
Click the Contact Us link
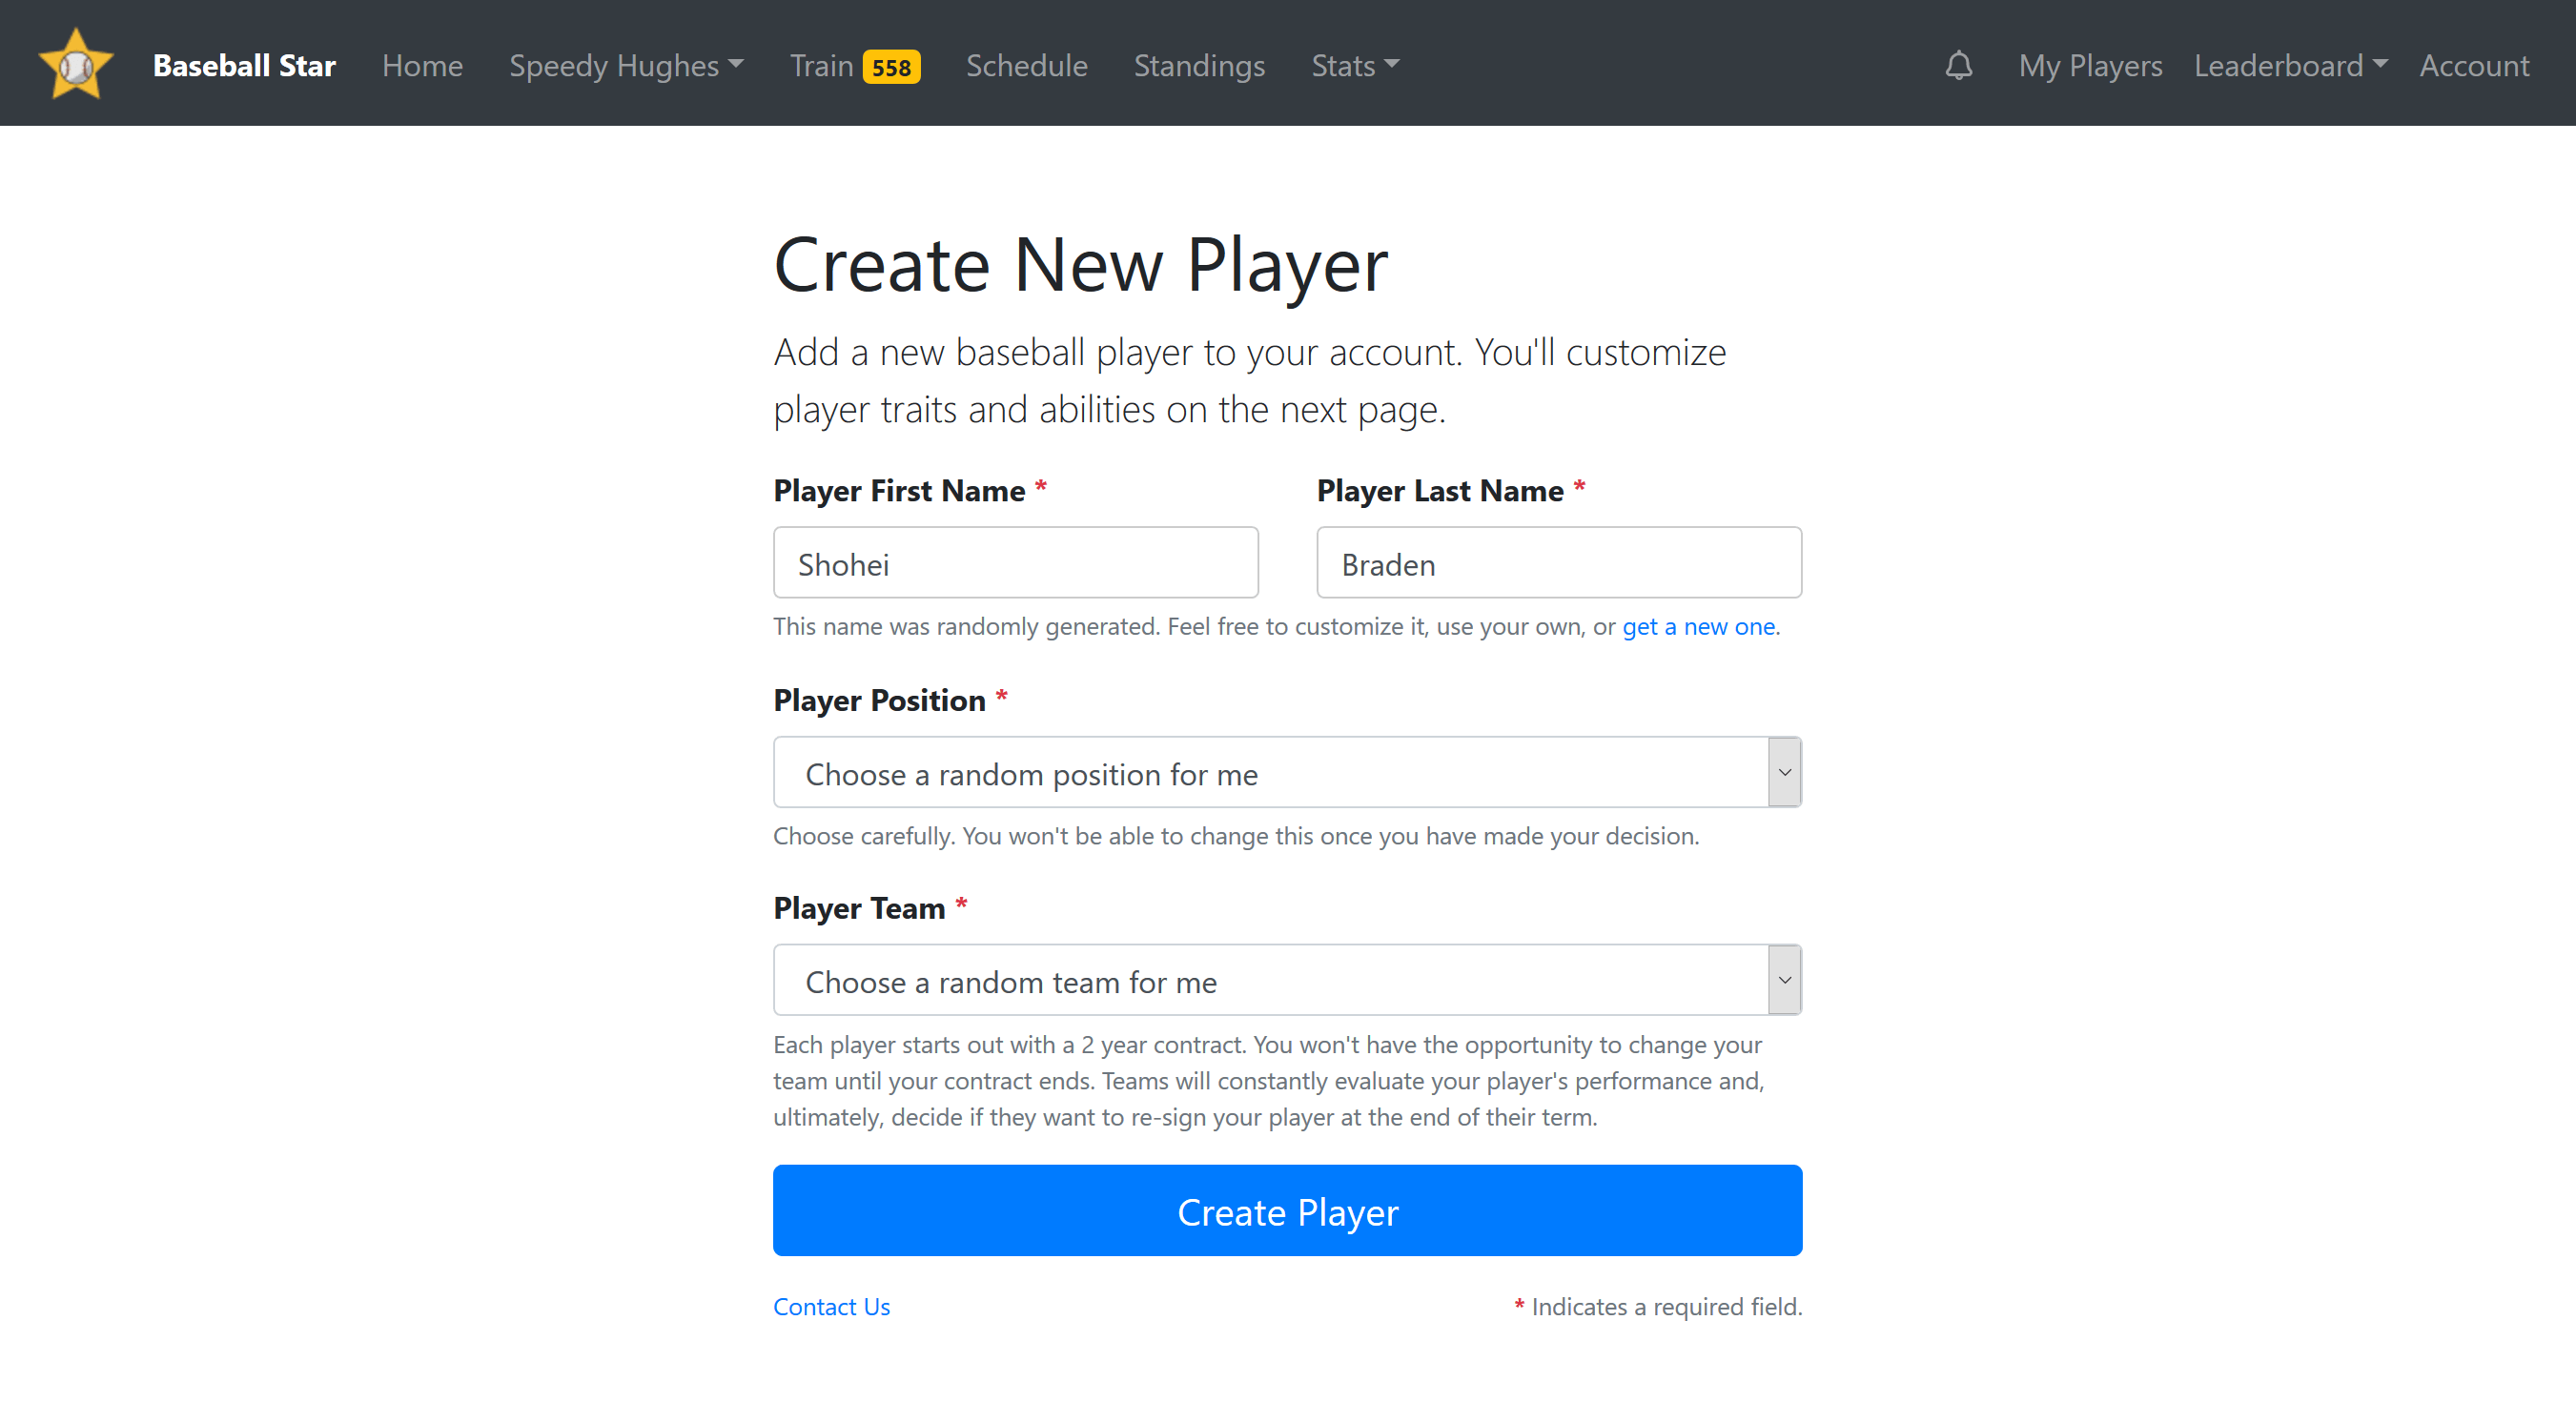click(x=832, y=1305)
